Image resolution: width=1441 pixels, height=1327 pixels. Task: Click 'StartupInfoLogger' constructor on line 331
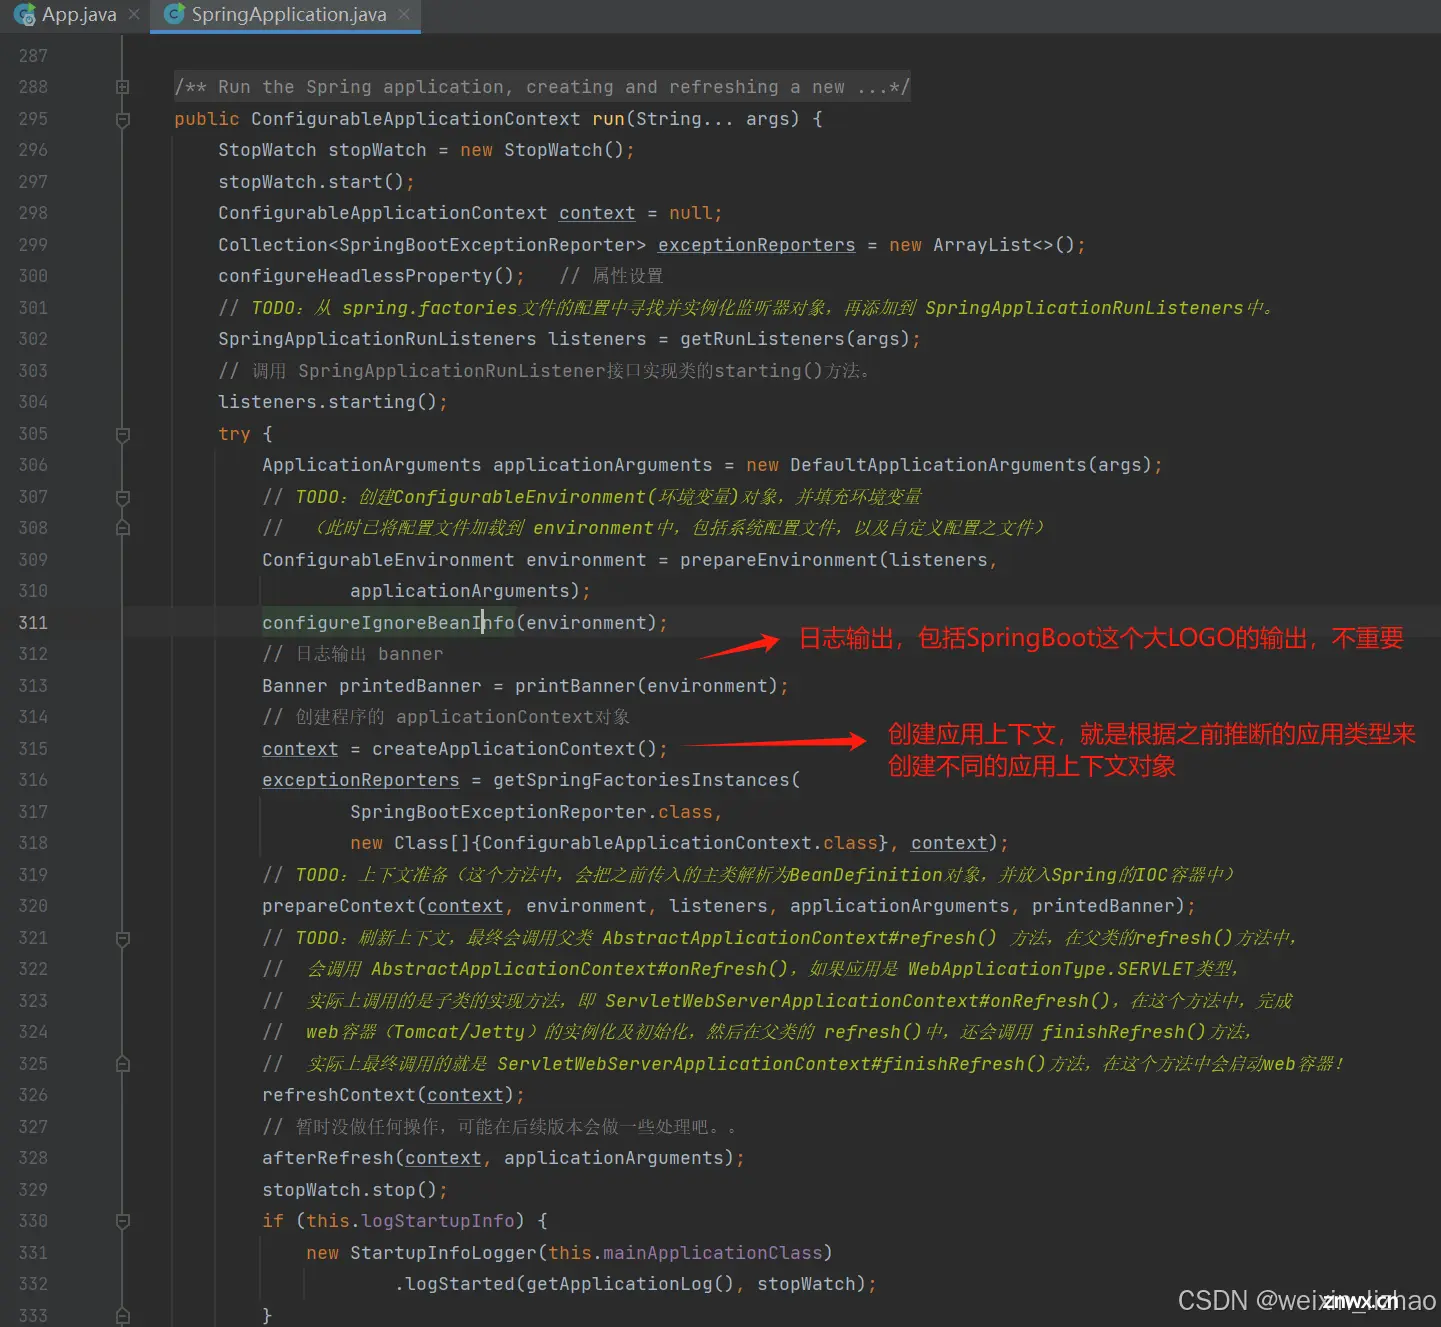click(x=443, y=1253)
